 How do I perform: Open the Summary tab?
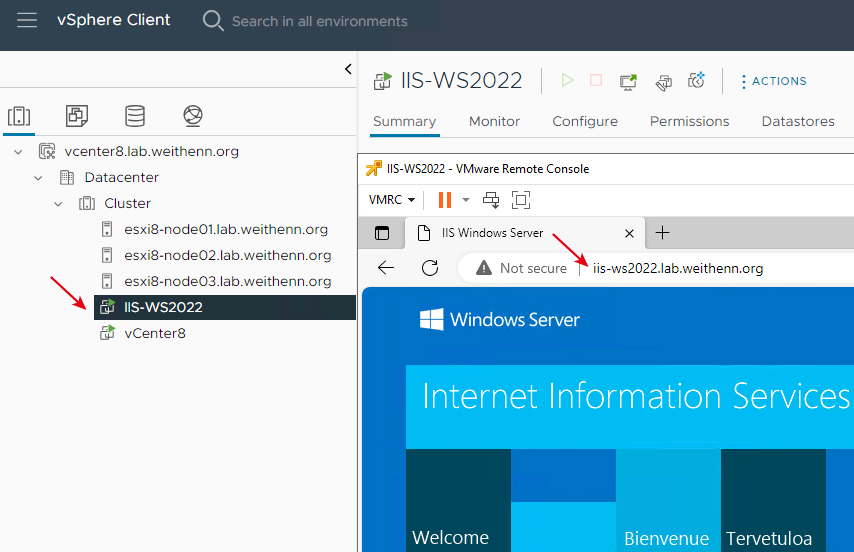click(404, 121)
